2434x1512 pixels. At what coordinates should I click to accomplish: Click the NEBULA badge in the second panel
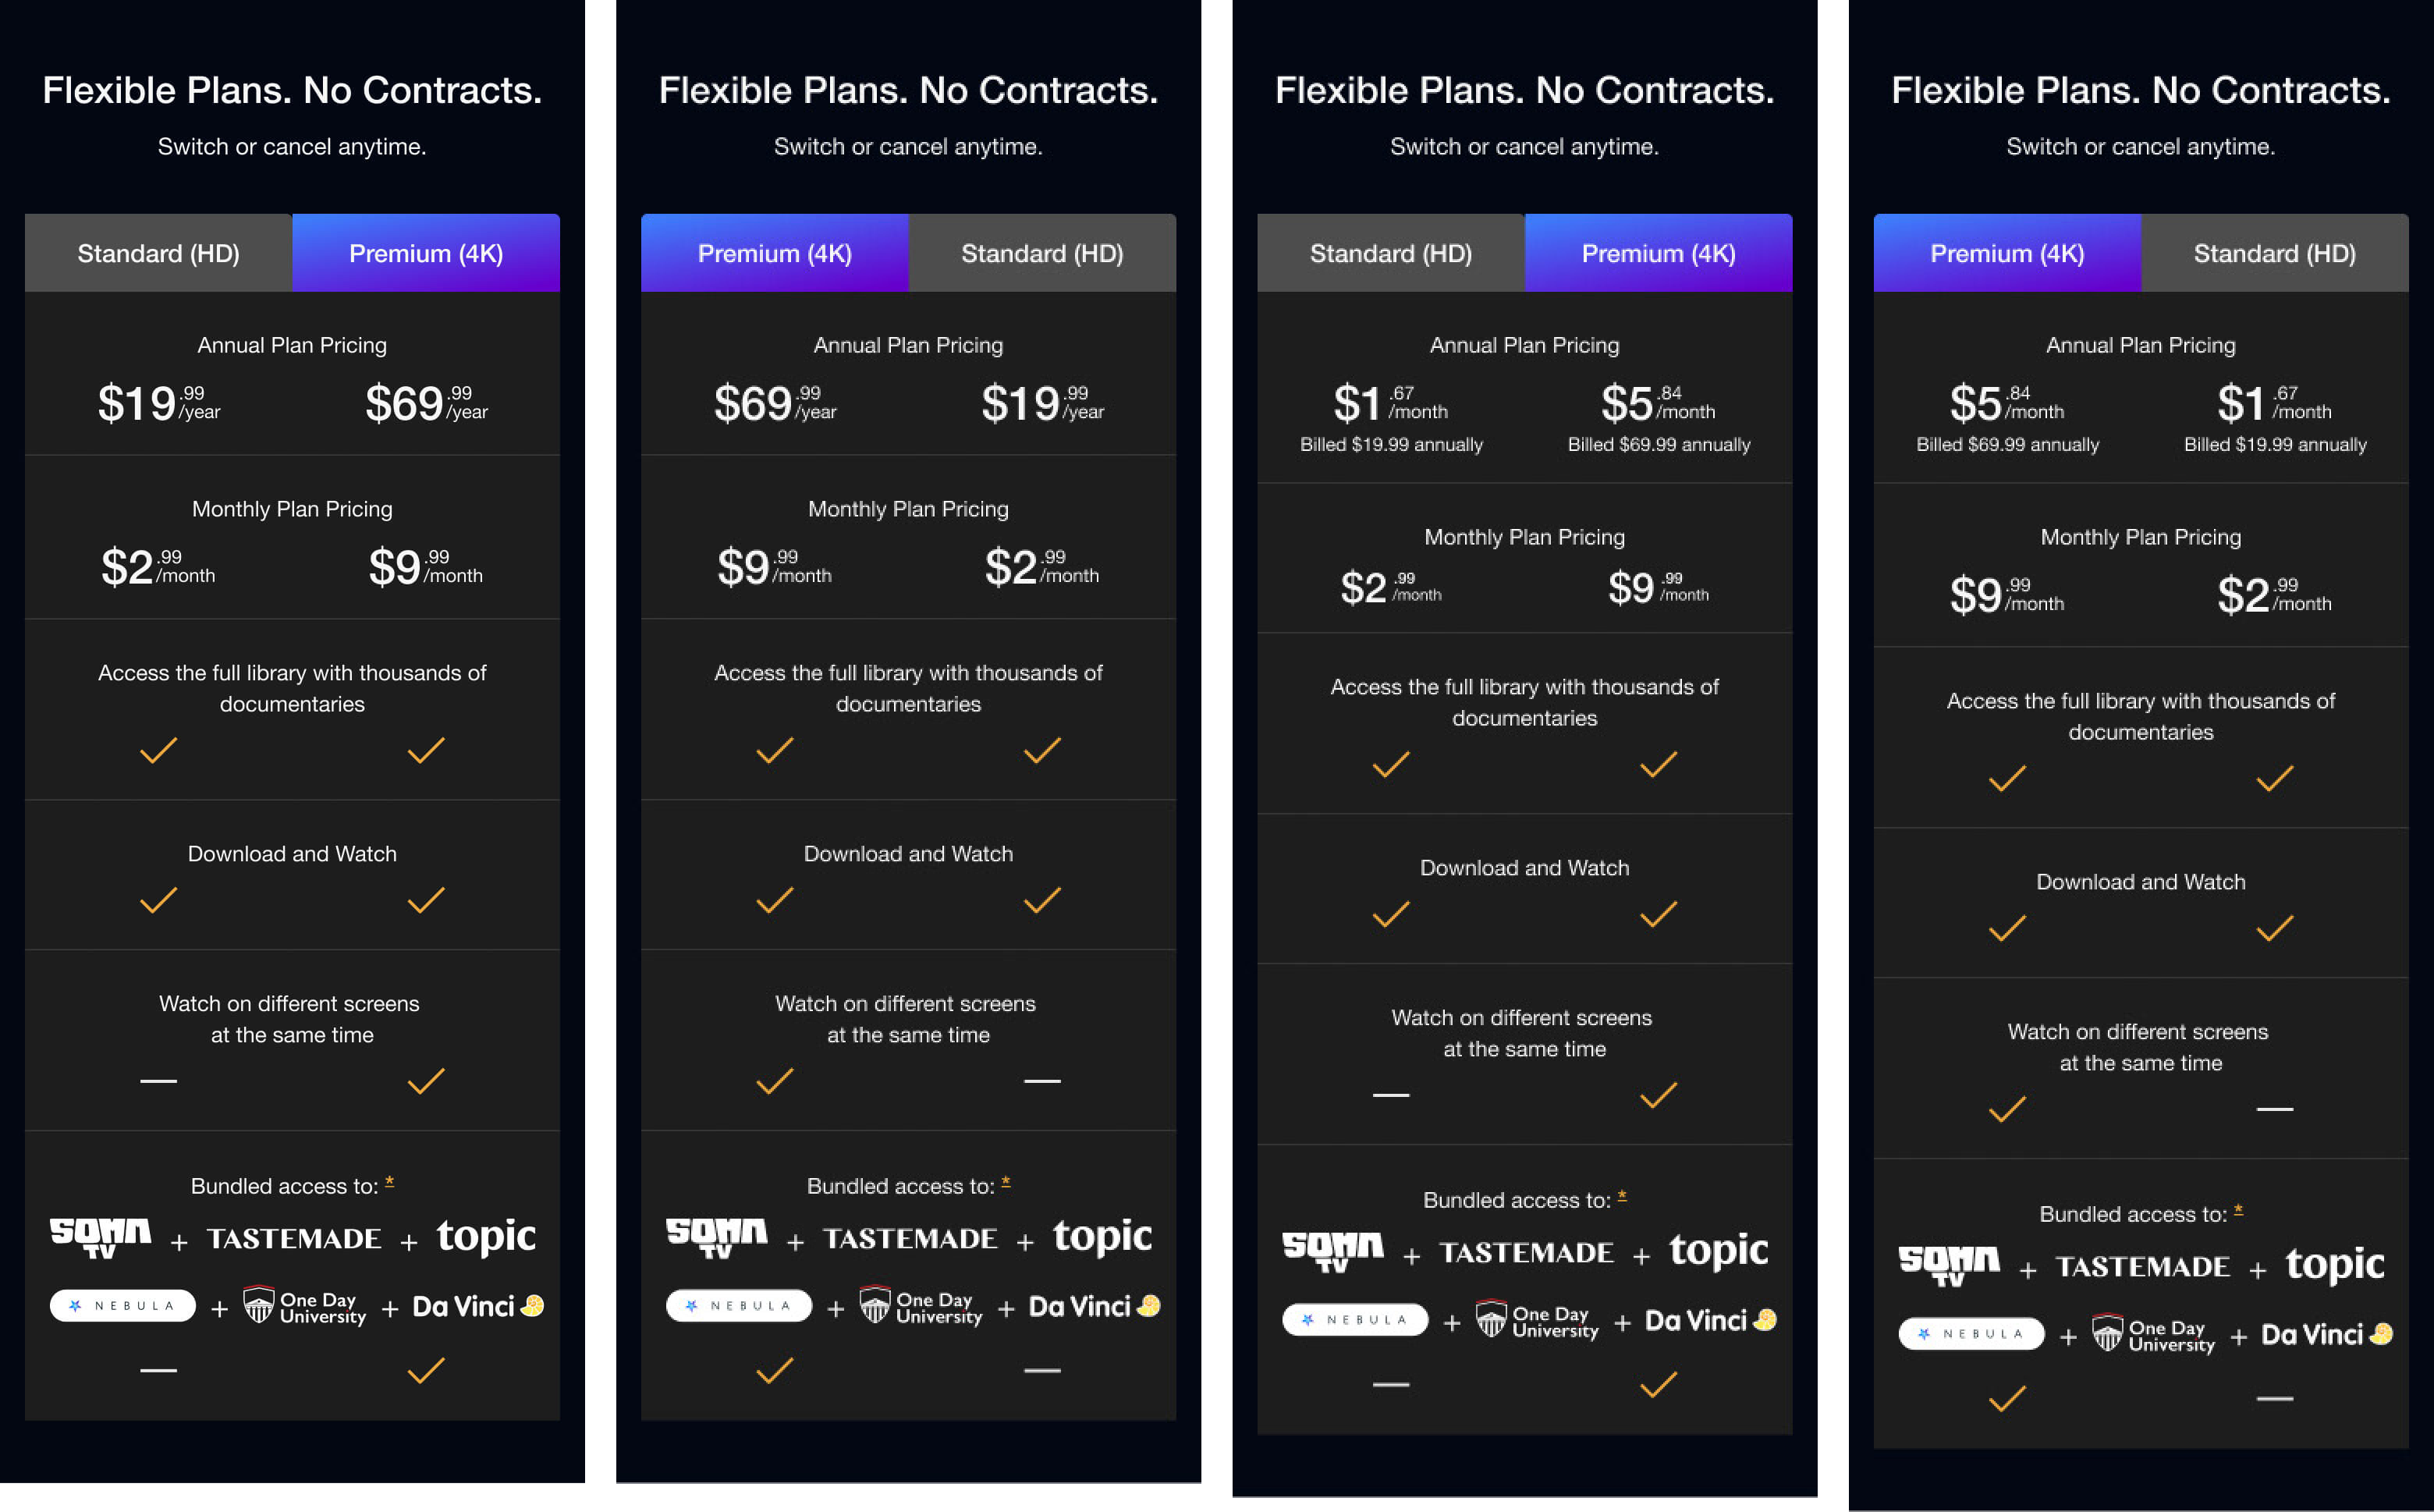tap(739, 1305)
